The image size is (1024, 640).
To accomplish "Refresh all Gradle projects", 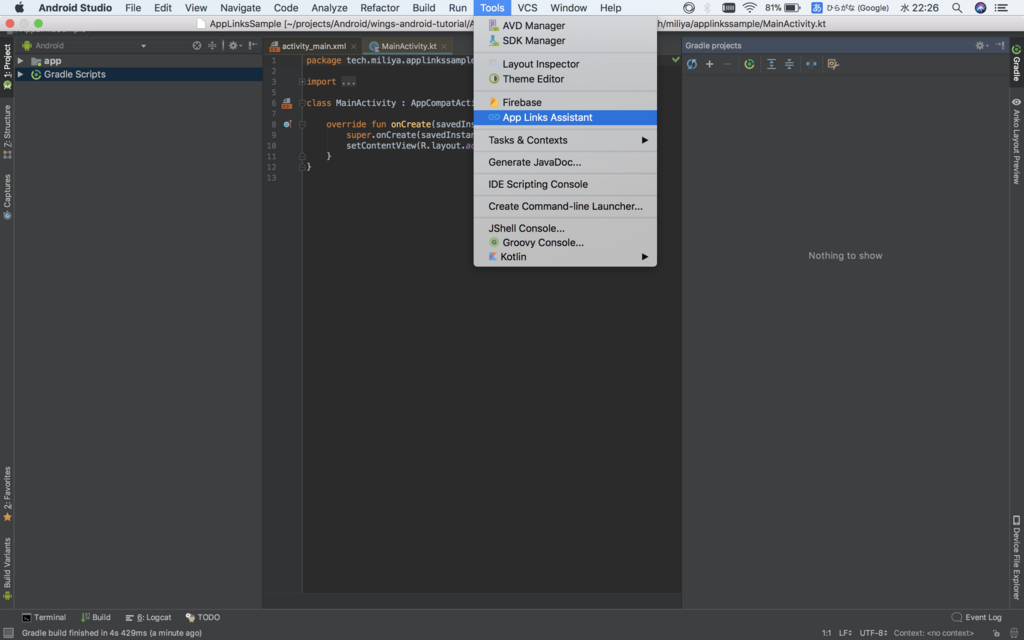I will point(692,64).
